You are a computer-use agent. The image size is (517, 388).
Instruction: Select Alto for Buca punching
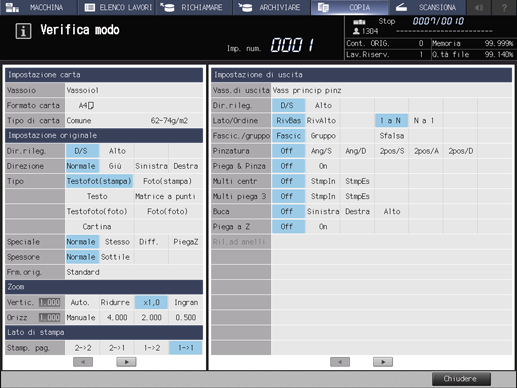click(x=392, y=211)
